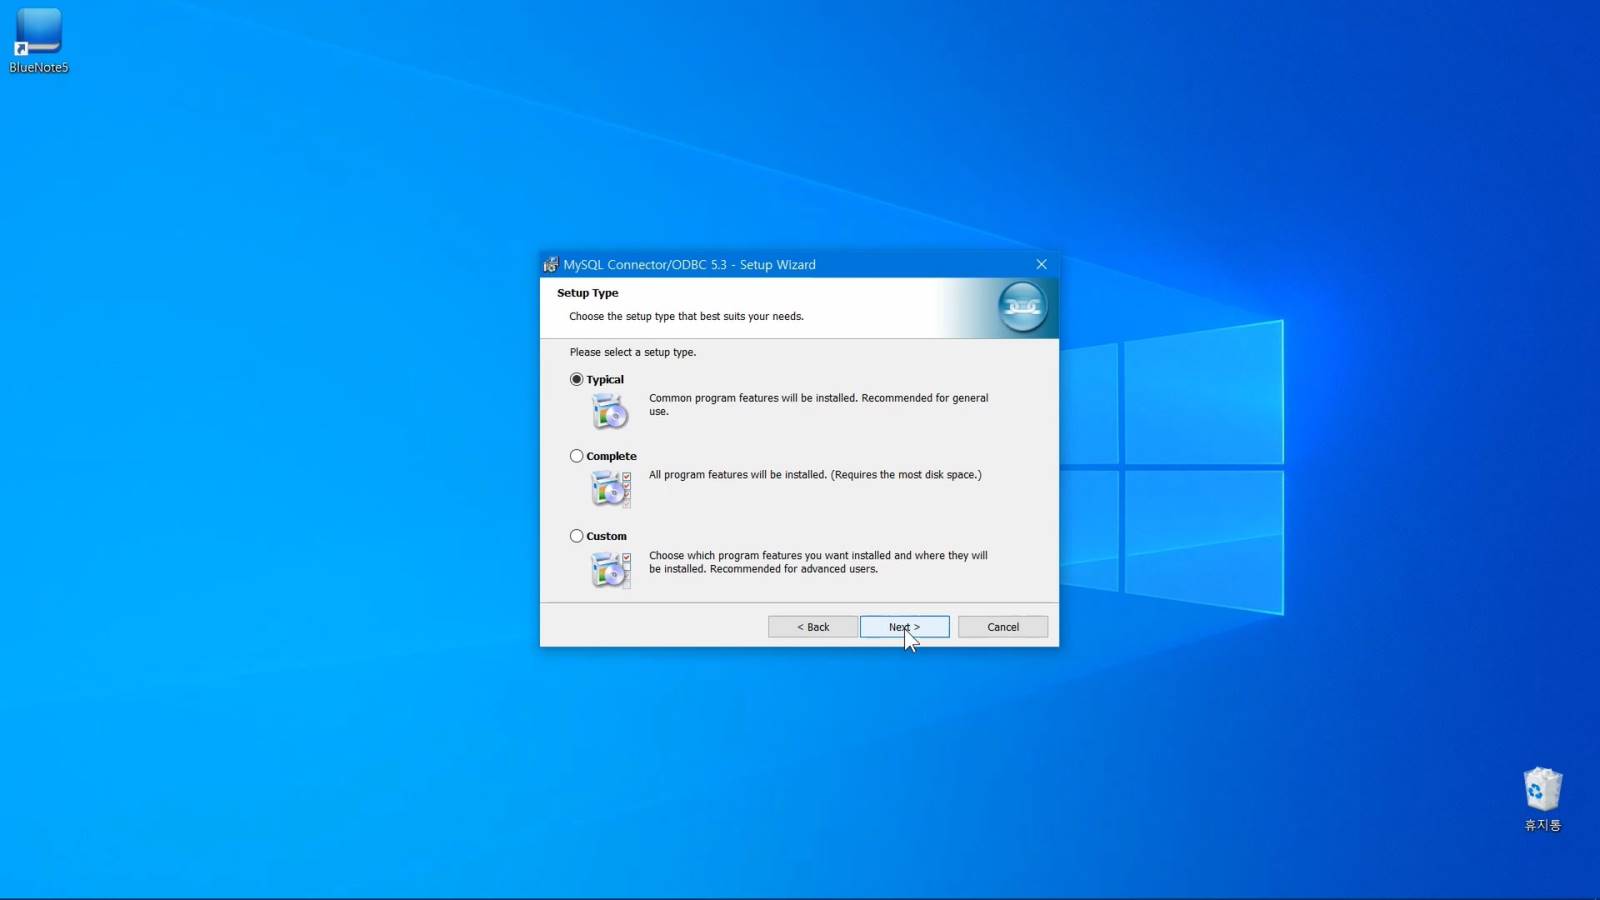Select the Complete radio button
This screenshot has width=1600, height=900.
(x=576, y=456)
